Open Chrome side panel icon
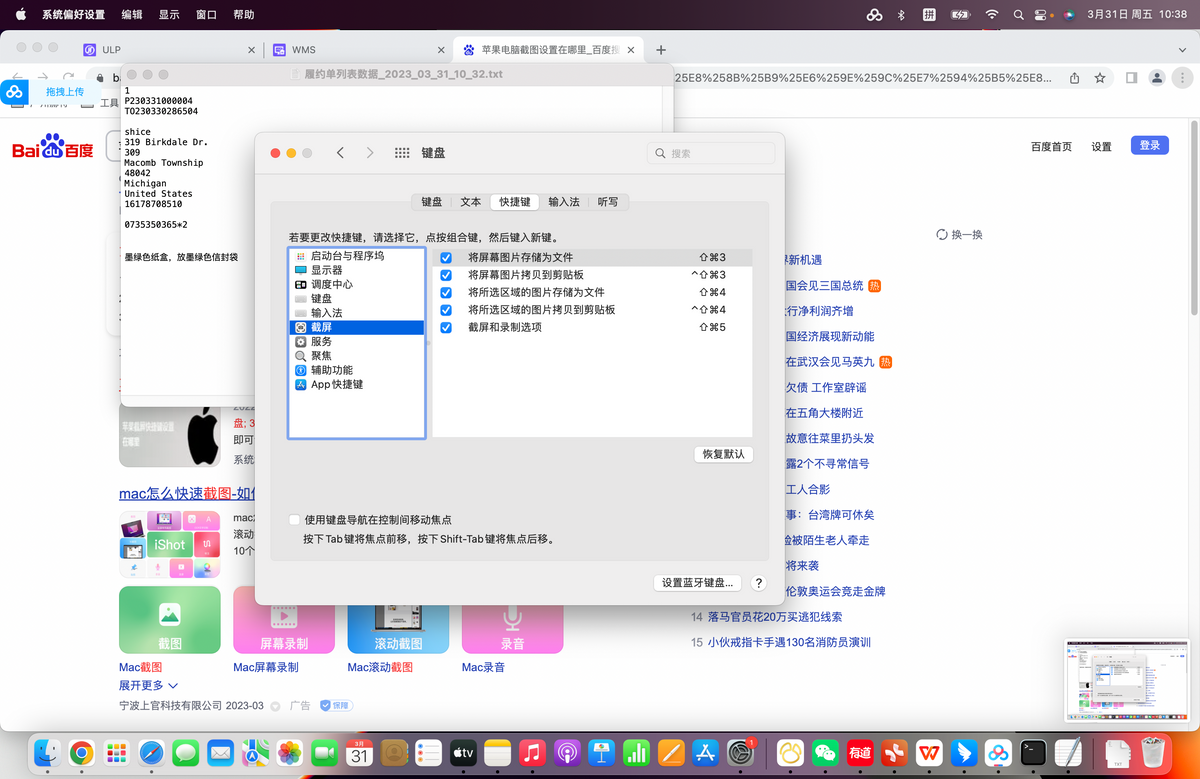Viewport: 1200px width, 779px height. (1131, 77)
